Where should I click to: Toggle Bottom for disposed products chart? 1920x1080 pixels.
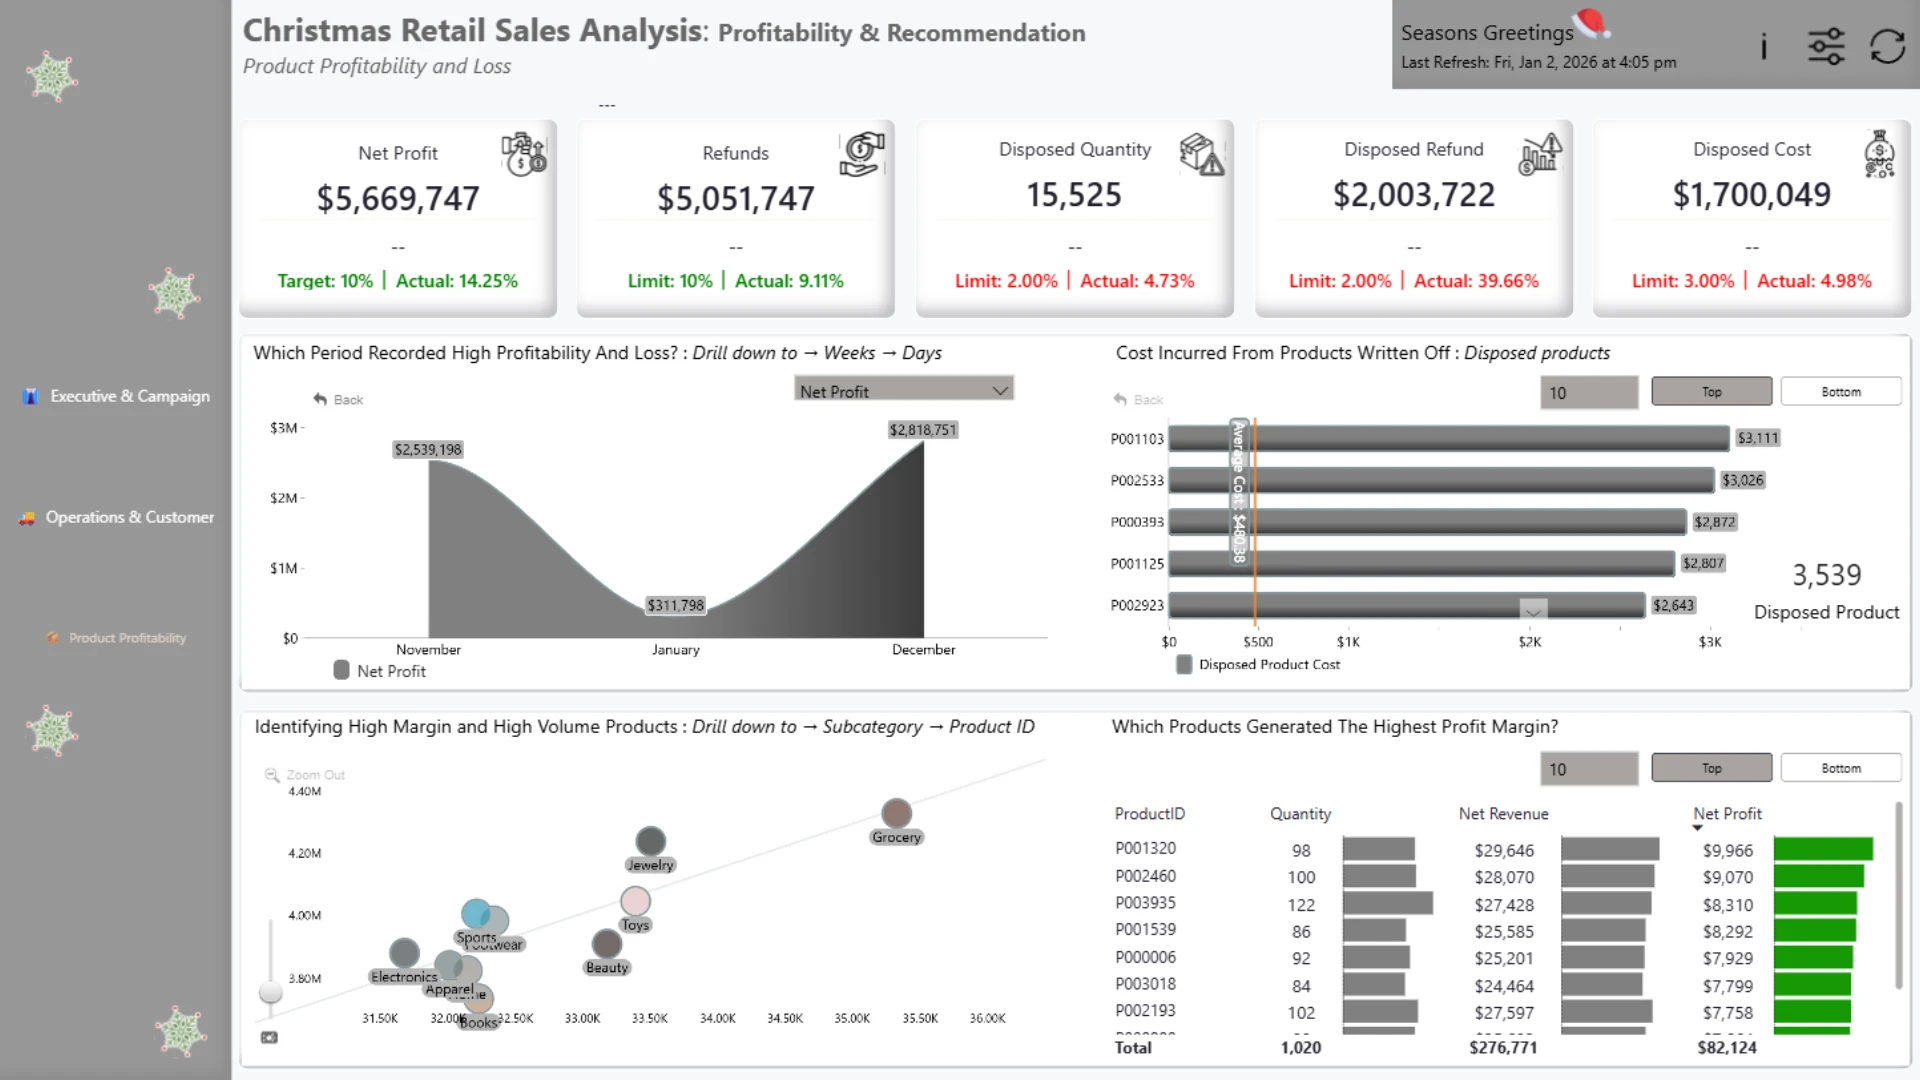click(x=1841, y=392)
